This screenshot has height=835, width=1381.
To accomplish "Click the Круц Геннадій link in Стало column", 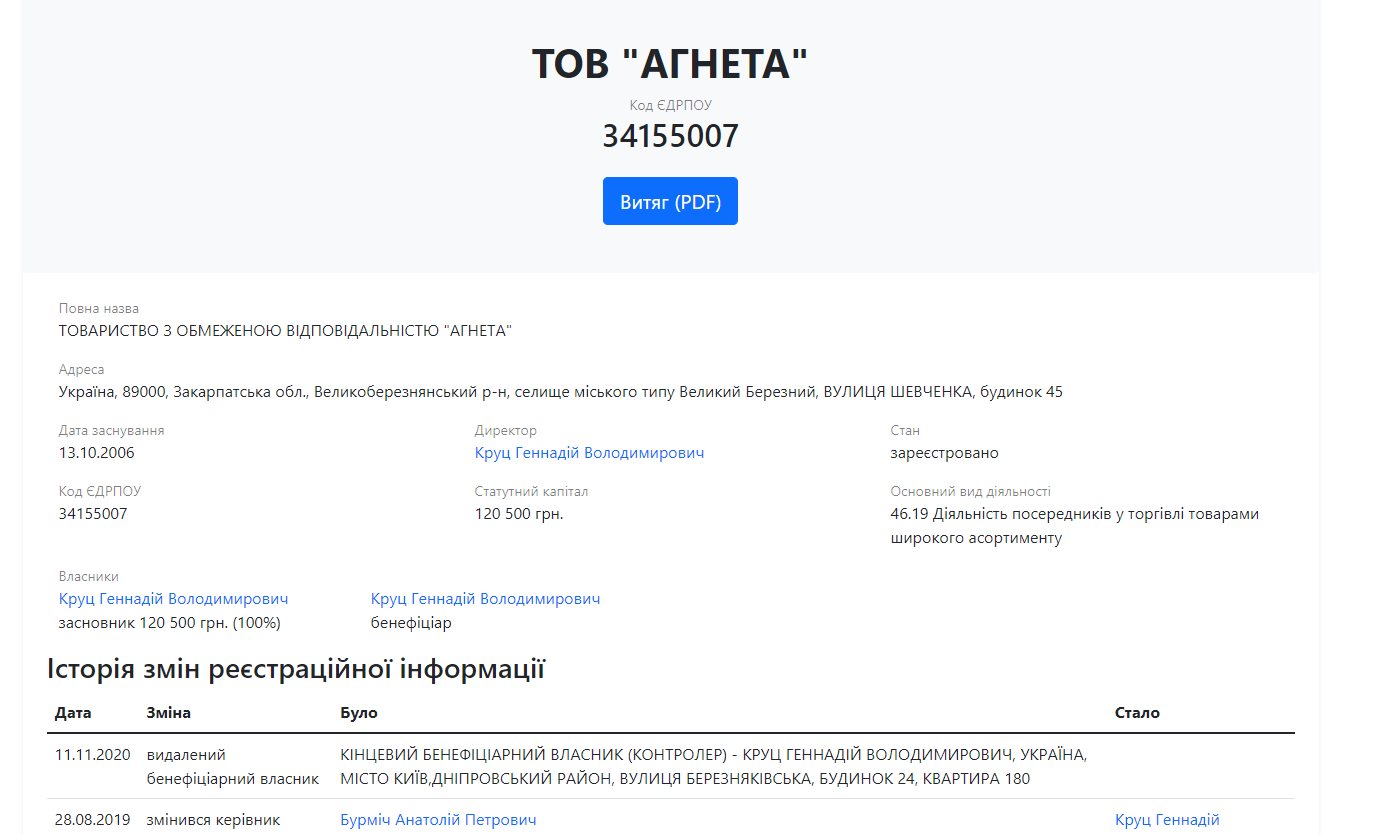I will tap(1167, 820).
